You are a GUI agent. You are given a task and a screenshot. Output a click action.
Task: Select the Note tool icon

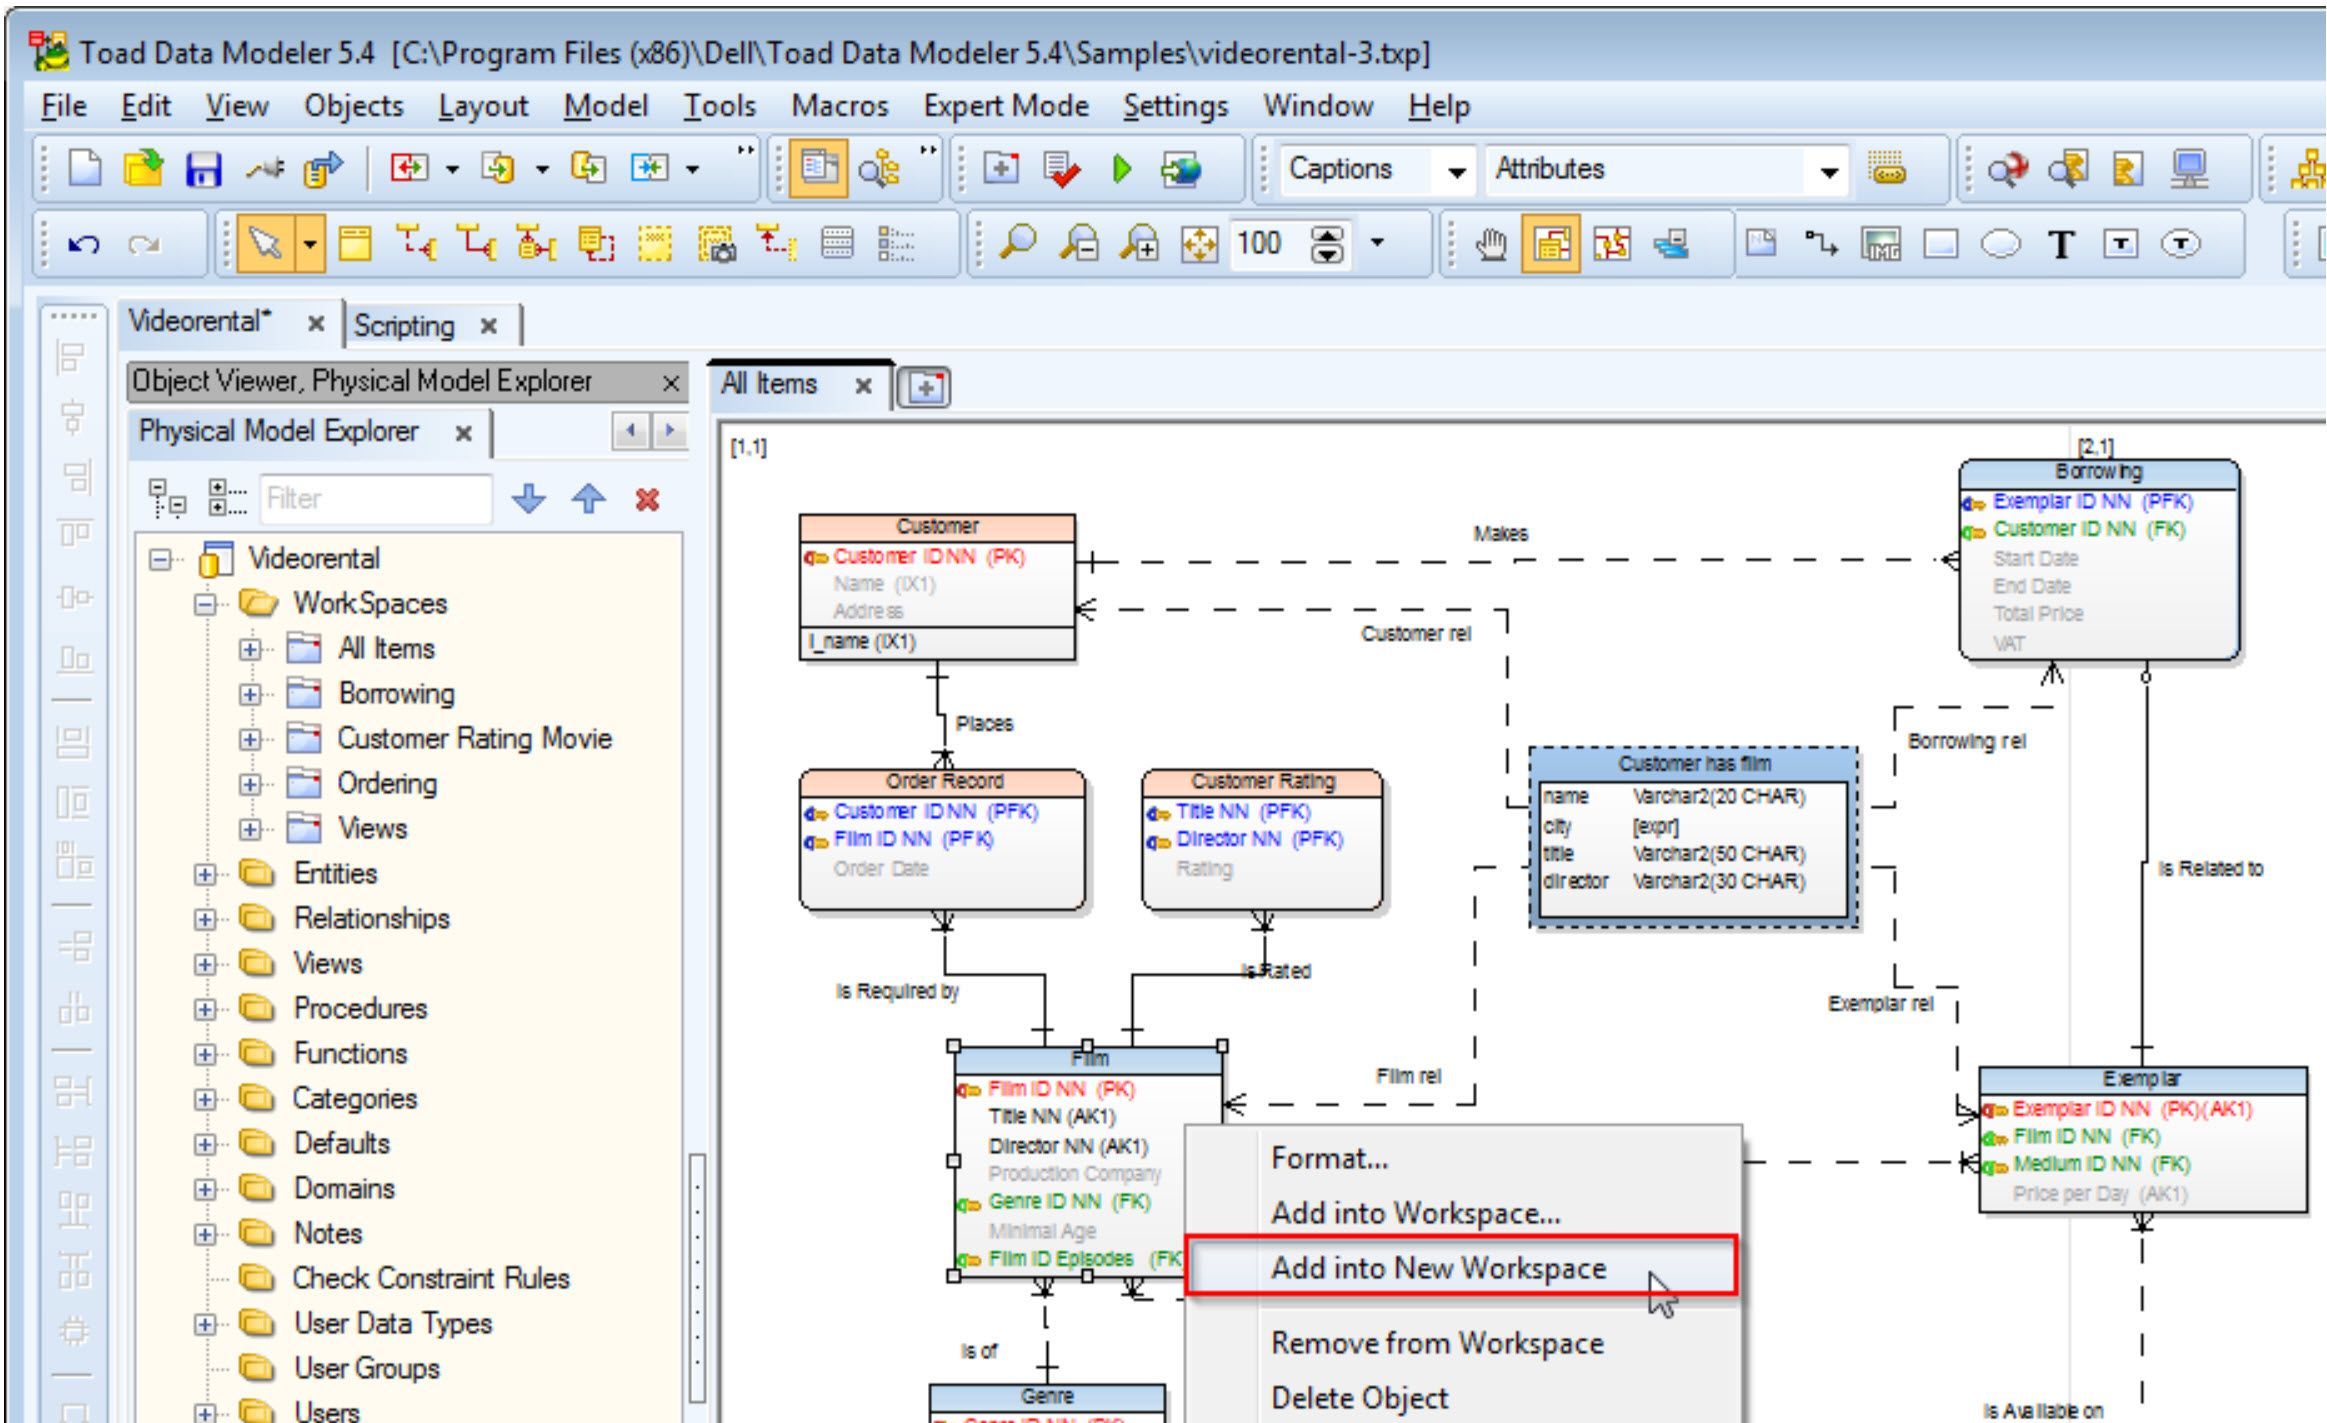[x=1761, y=243]
